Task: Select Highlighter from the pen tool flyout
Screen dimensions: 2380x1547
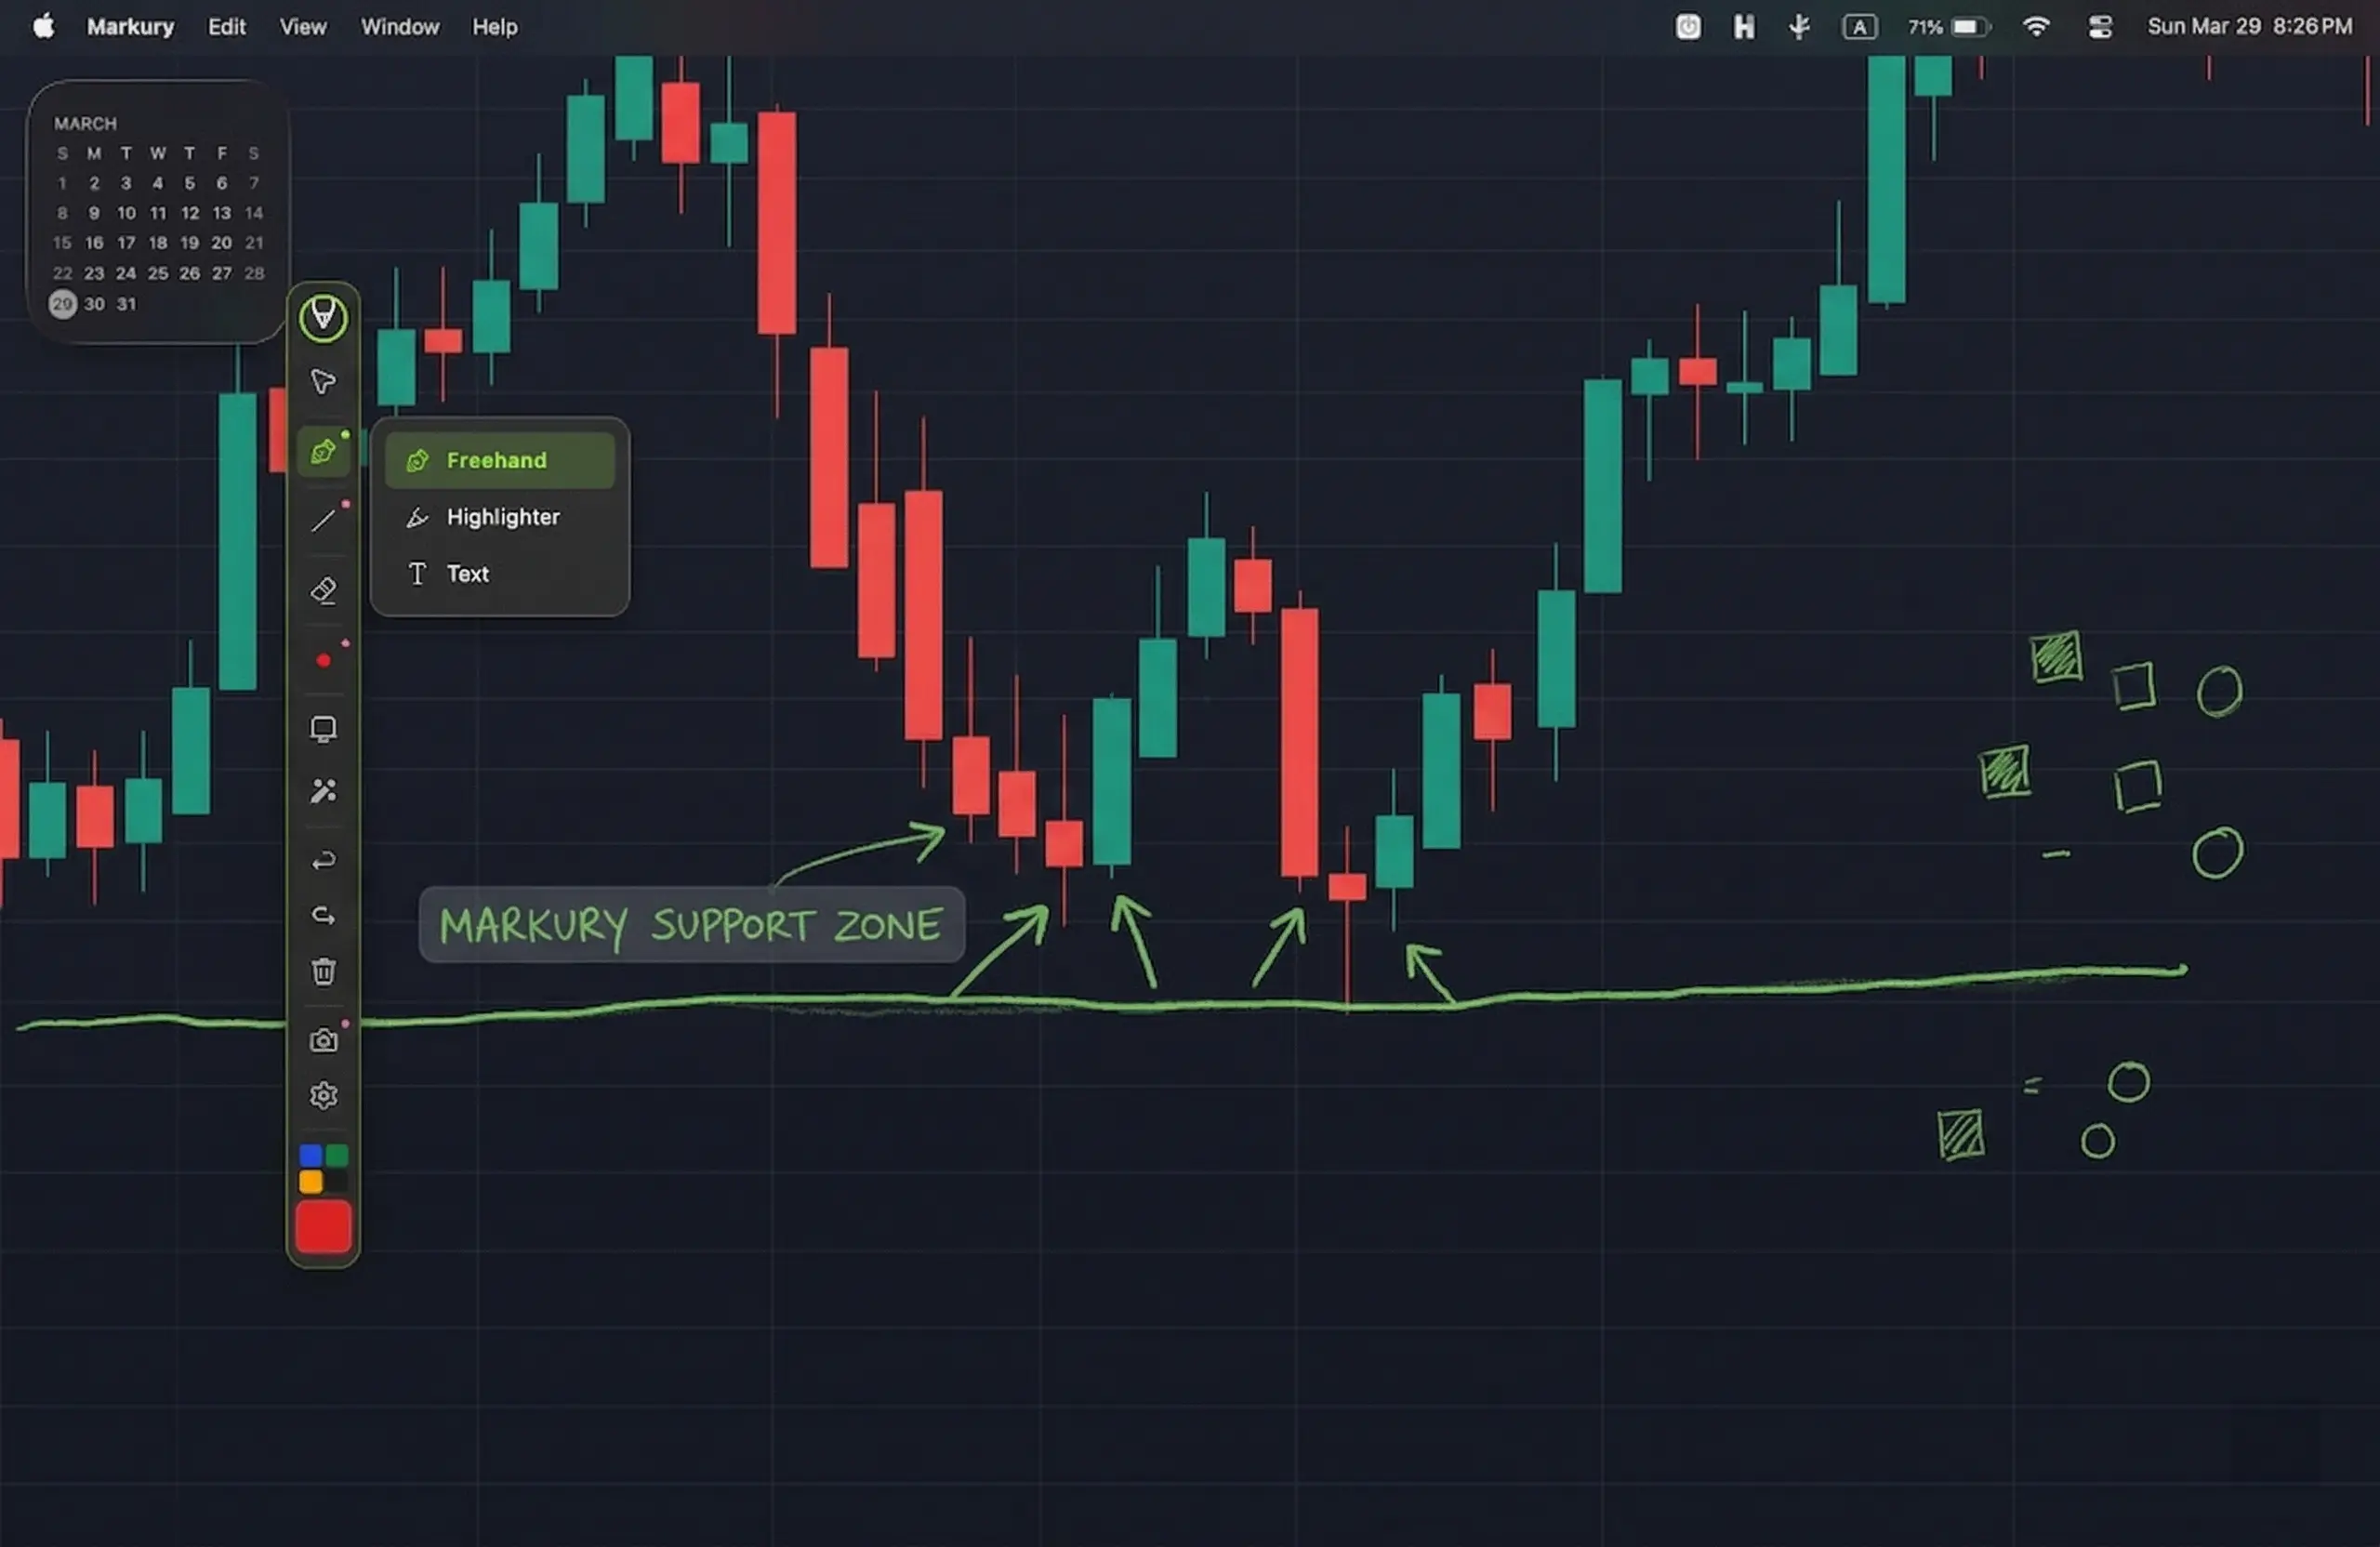Action: click(x=503, y=516)
